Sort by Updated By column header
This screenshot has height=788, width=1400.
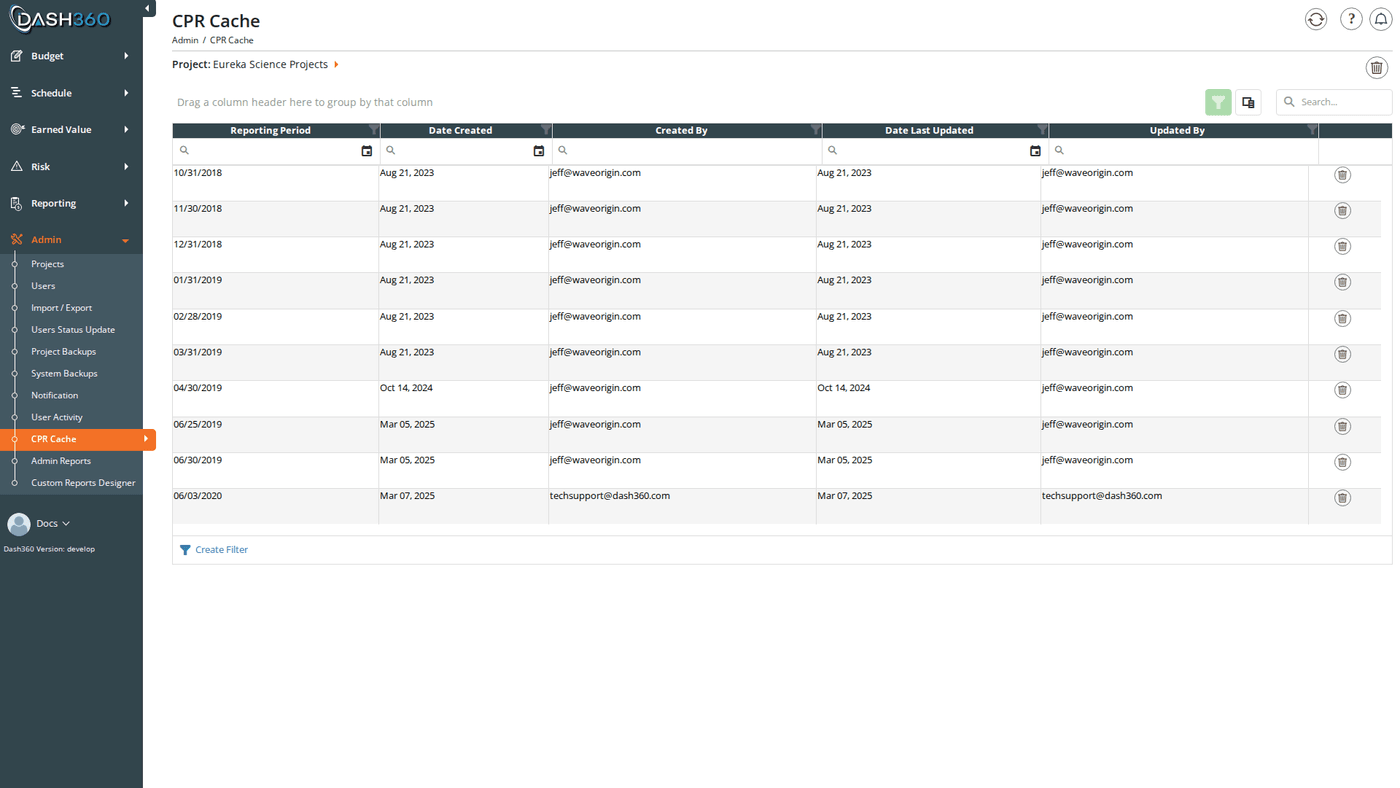(1177, 130)
